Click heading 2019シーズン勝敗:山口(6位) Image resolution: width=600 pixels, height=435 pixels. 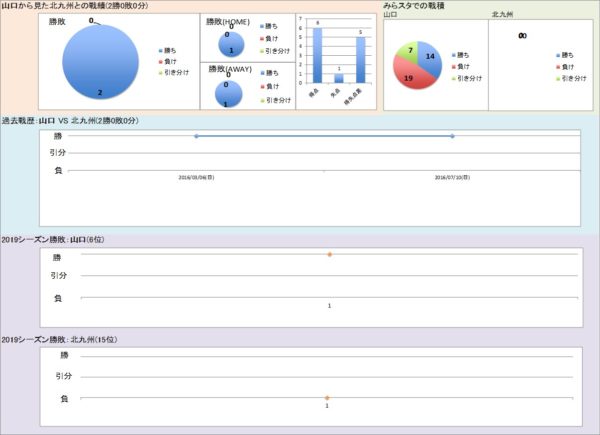tap(53, 240)
